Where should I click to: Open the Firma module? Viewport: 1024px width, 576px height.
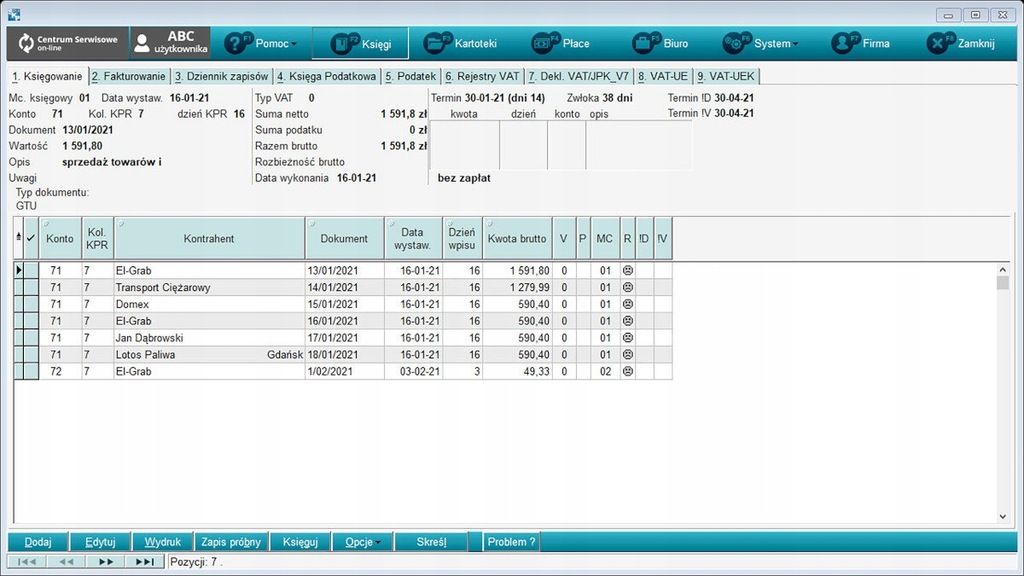(860, 44)
